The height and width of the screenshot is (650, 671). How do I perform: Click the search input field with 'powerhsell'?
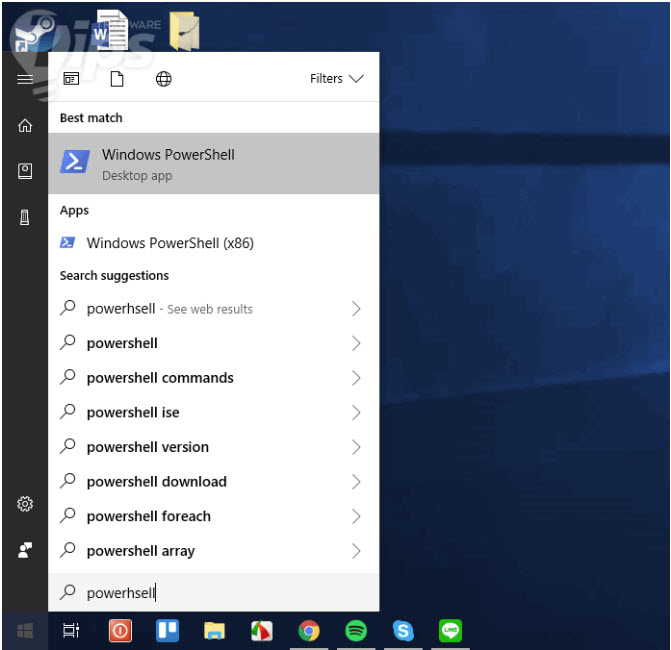214,593
